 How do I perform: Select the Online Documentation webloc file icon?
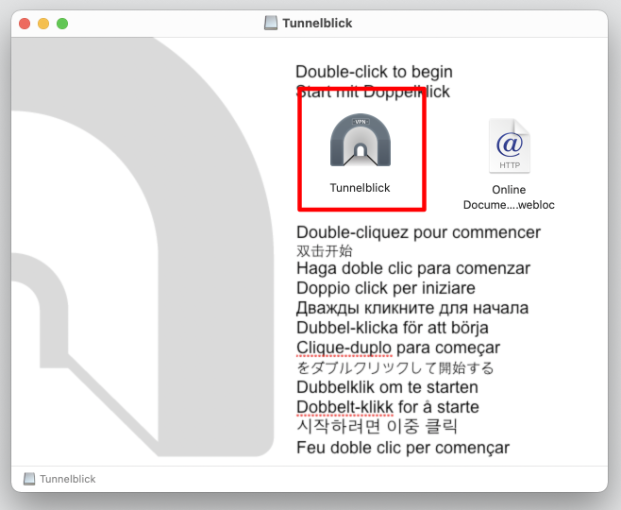(509, 146)
